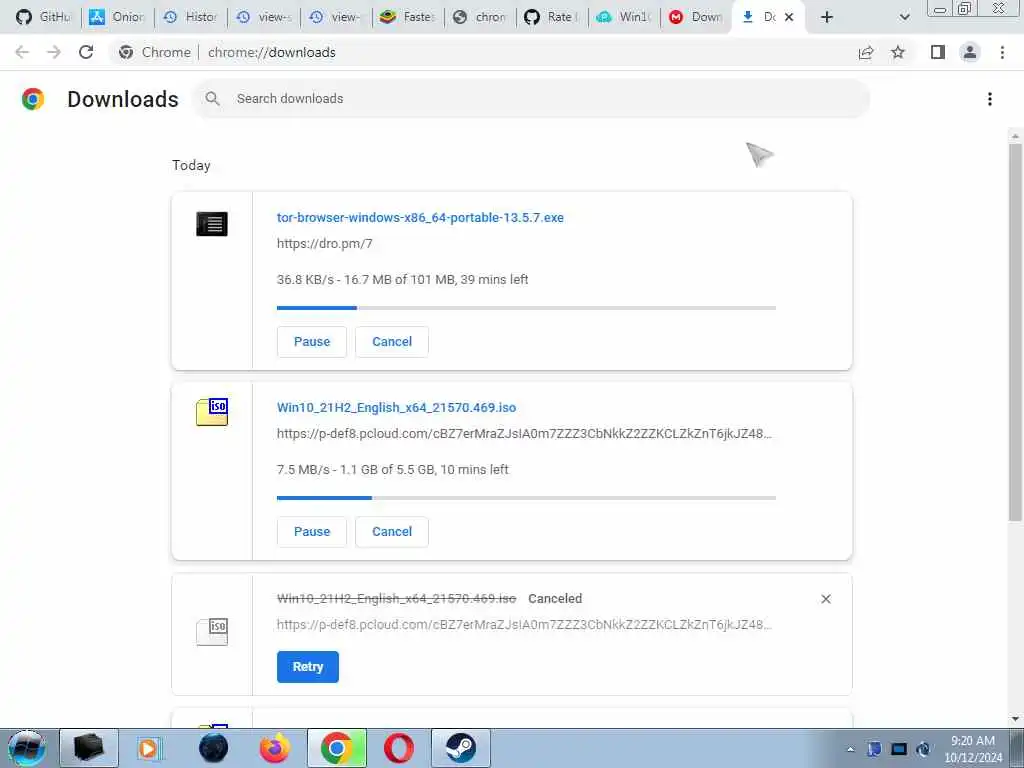Select the History tab
Screen dimensions: 1024x768
[189, 17]
